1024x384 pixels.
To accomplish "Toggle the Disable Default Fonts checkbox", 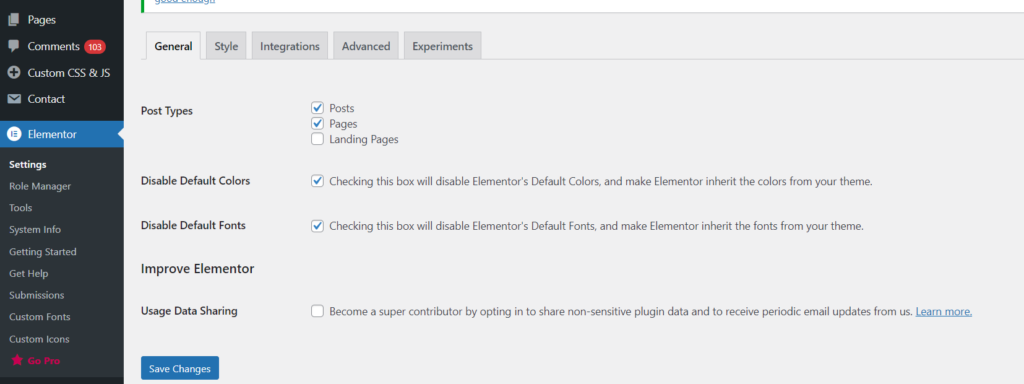I will coord(317,226).
